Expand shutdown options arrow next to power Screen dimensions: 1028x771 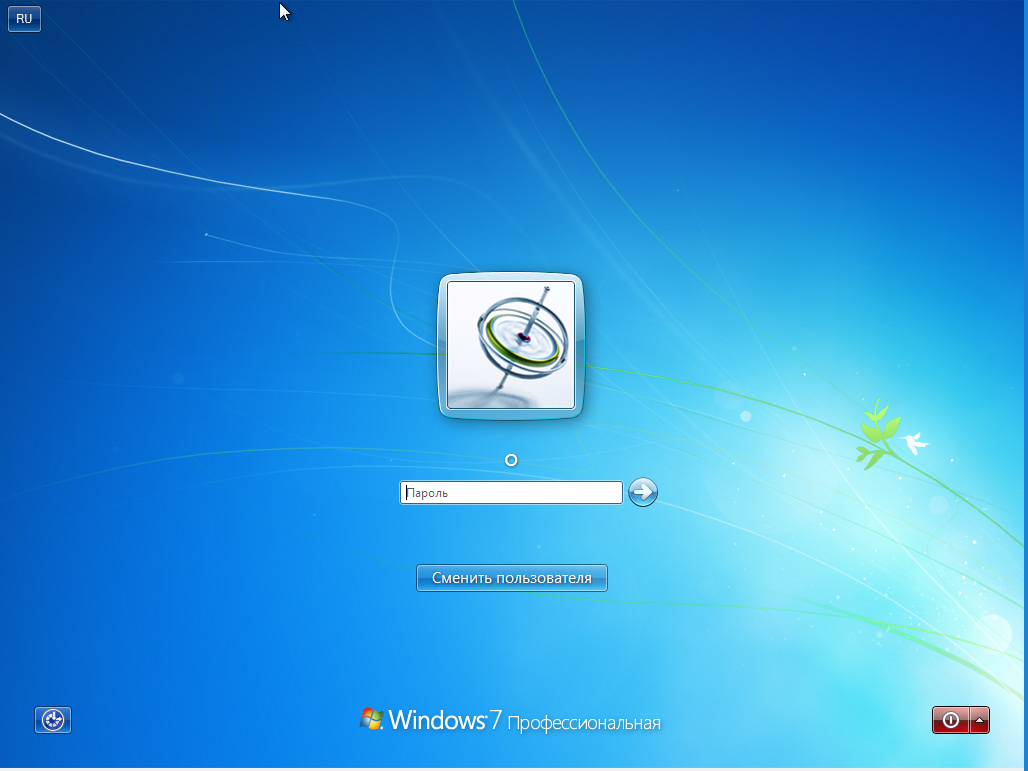pyautogui.click(x=979, y=720)
